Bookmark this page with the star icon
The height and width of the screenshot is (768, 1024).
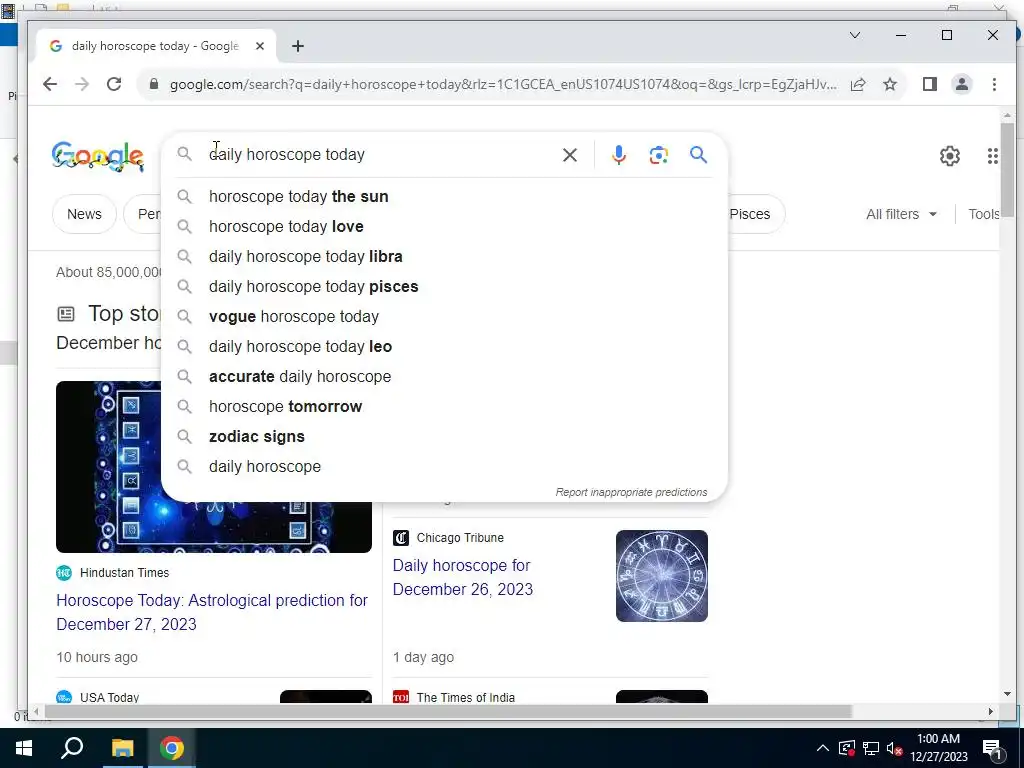pyautogui.click(x=890, y=84)
